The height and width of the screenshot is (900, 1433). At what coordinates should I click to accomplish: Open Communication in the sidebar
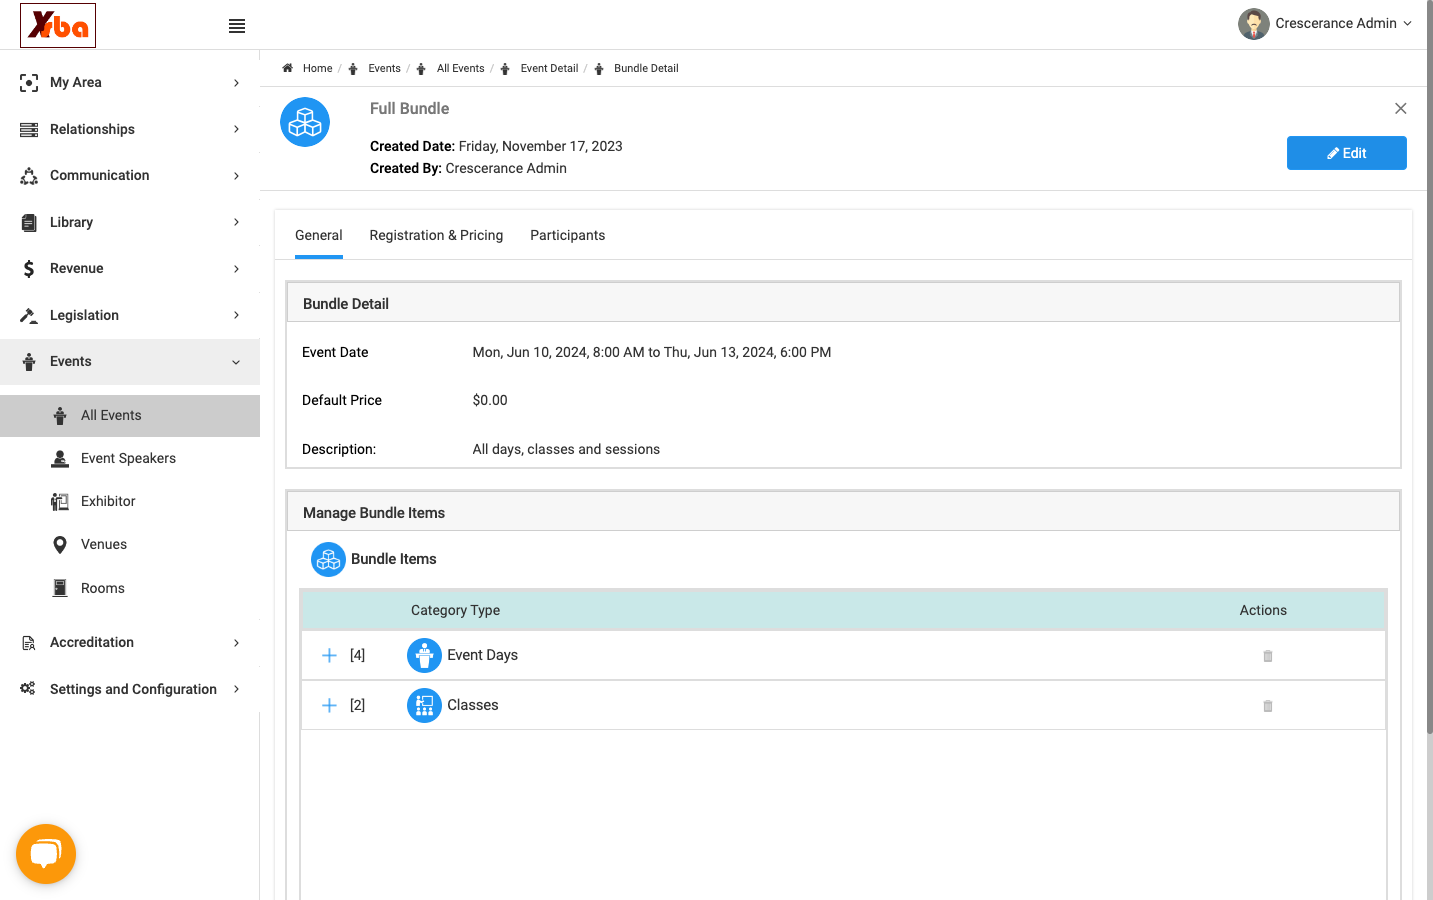(130, 176)
